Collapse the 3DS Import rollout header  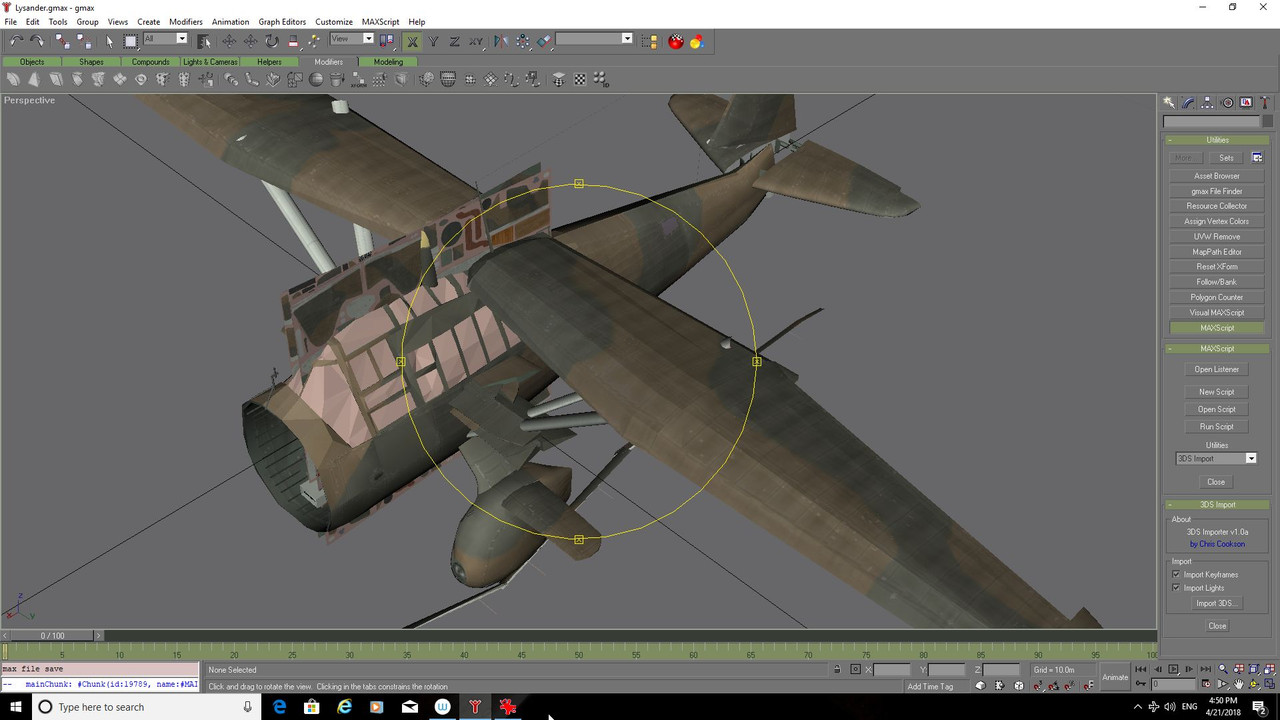point(1217,505)
